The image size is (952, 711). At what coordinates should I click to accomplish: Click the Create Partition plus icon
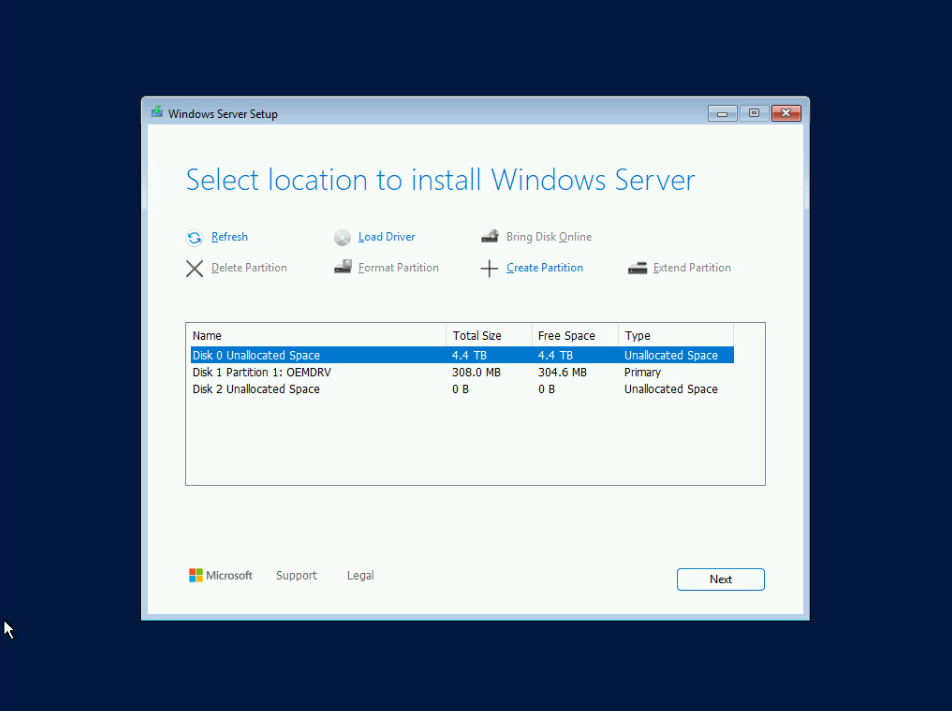pos(490,268)
